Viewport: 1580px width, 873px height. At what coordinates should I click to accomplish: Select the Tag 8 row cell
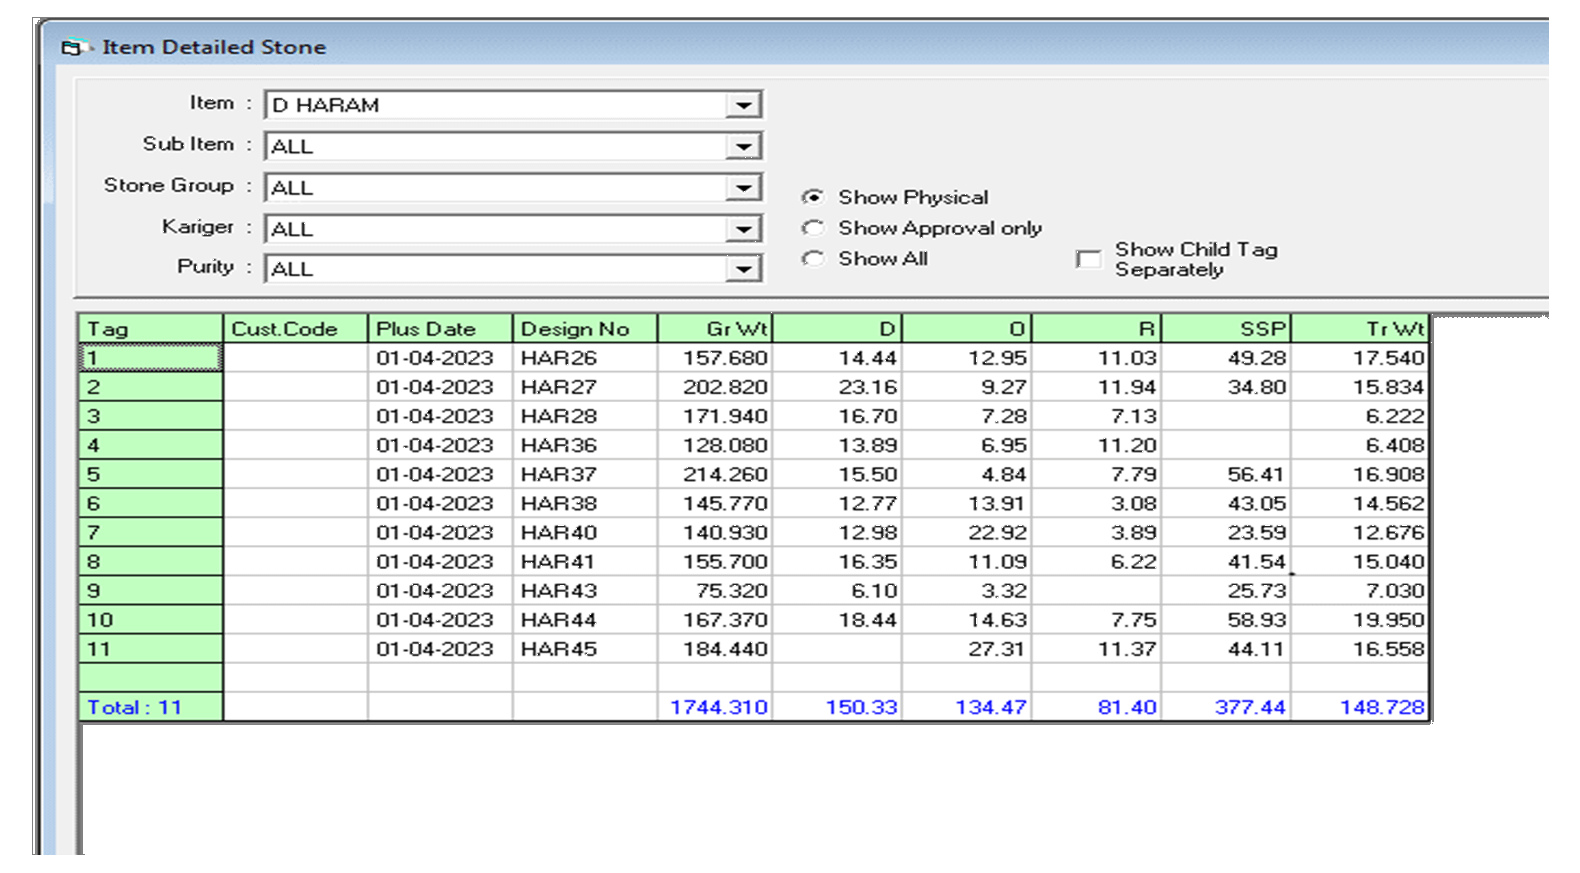(x=151, y=561)
